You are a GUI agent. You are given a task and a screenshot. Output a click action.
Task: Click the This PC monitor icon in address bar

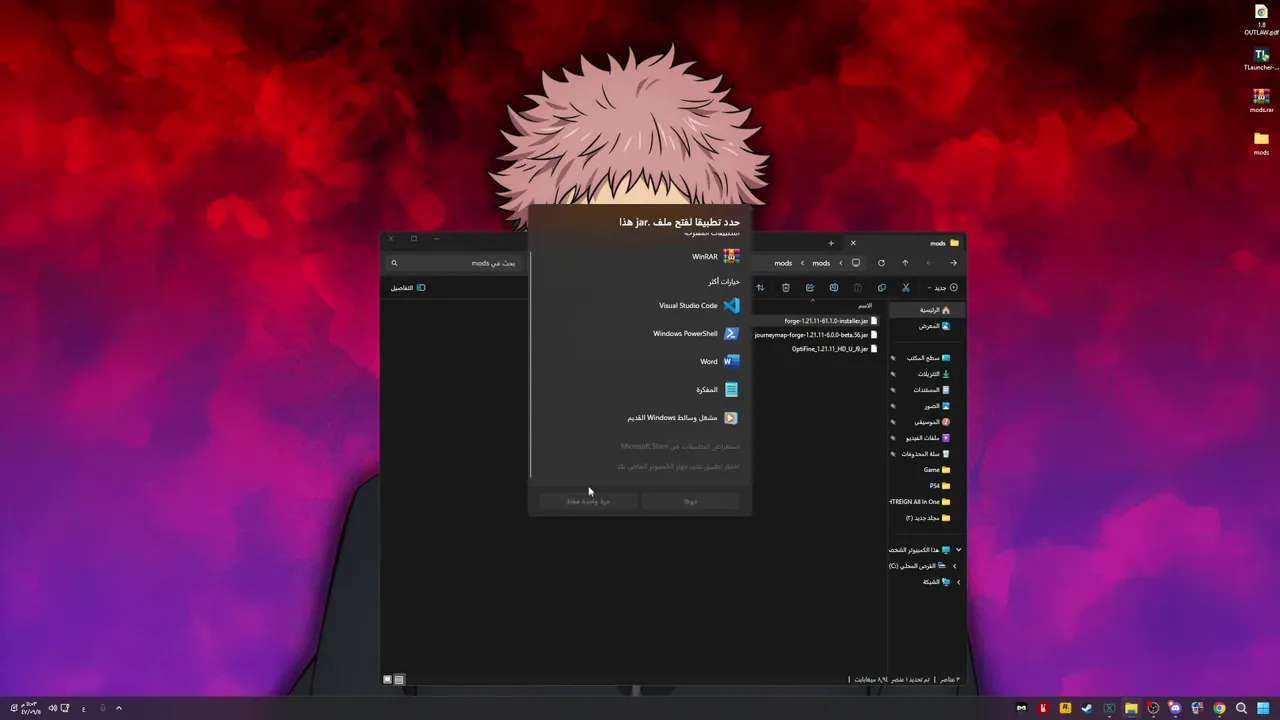(856, 263)
